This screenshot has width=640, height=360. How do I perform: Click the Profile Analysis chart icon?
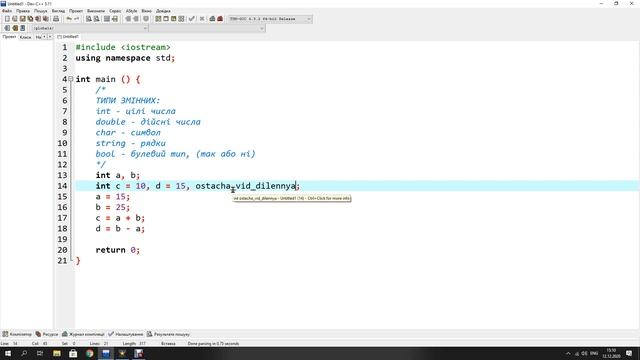(x=212, y=19)
